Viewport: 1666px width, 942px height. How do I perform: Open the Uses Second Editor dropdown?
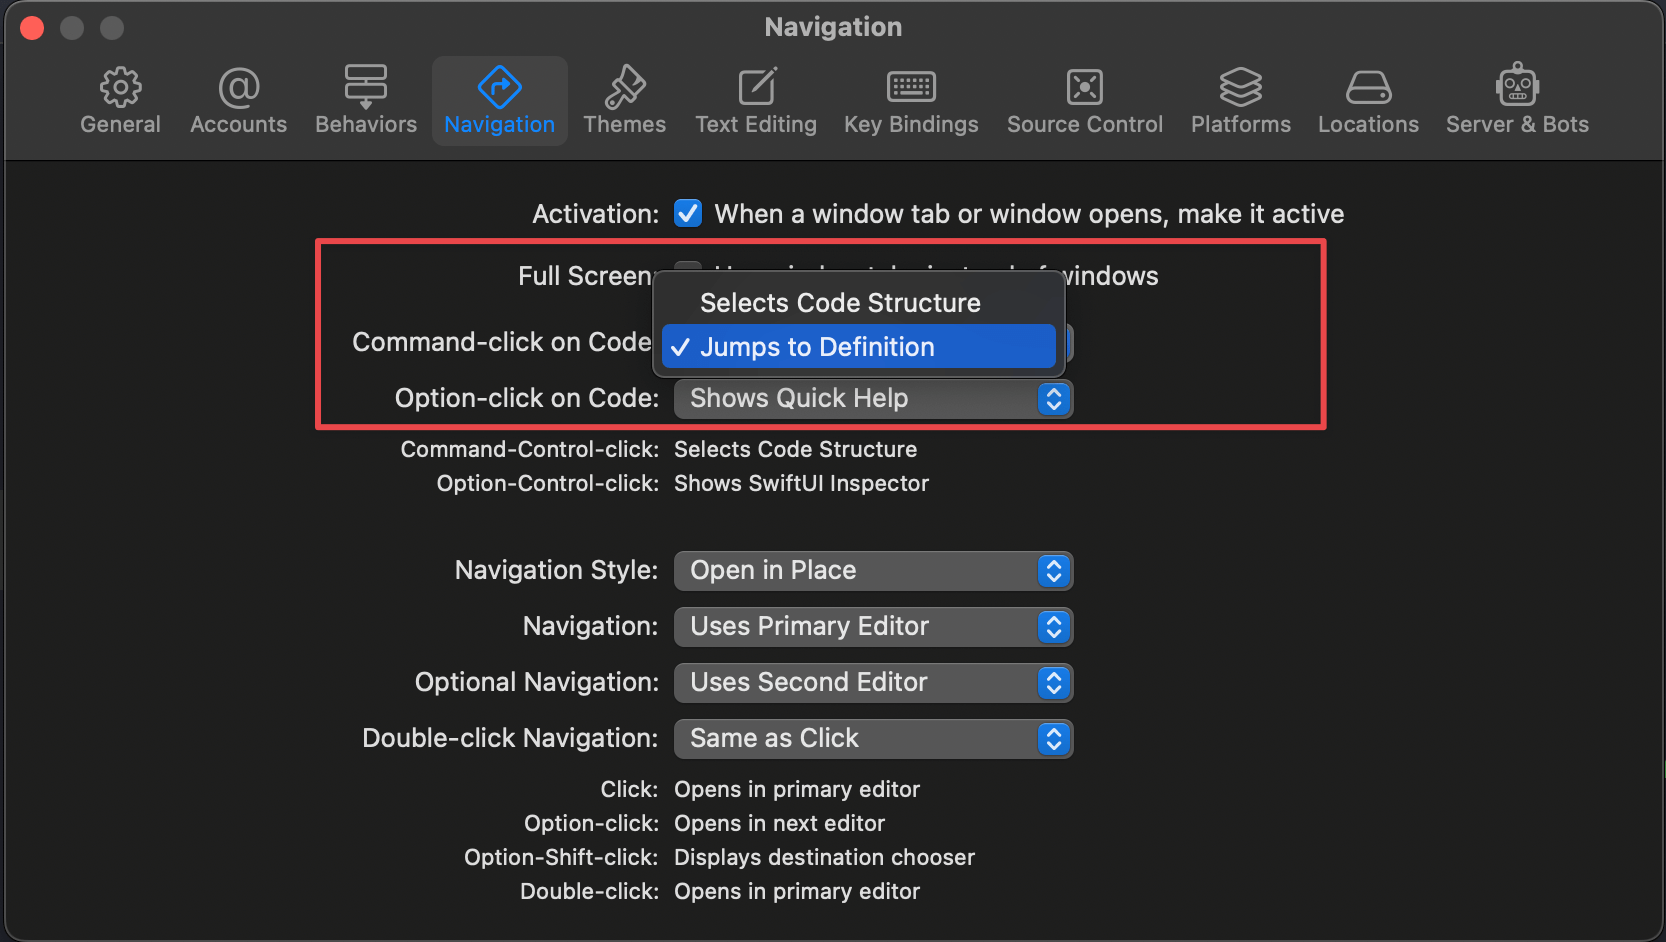click(x=872, y=683)
